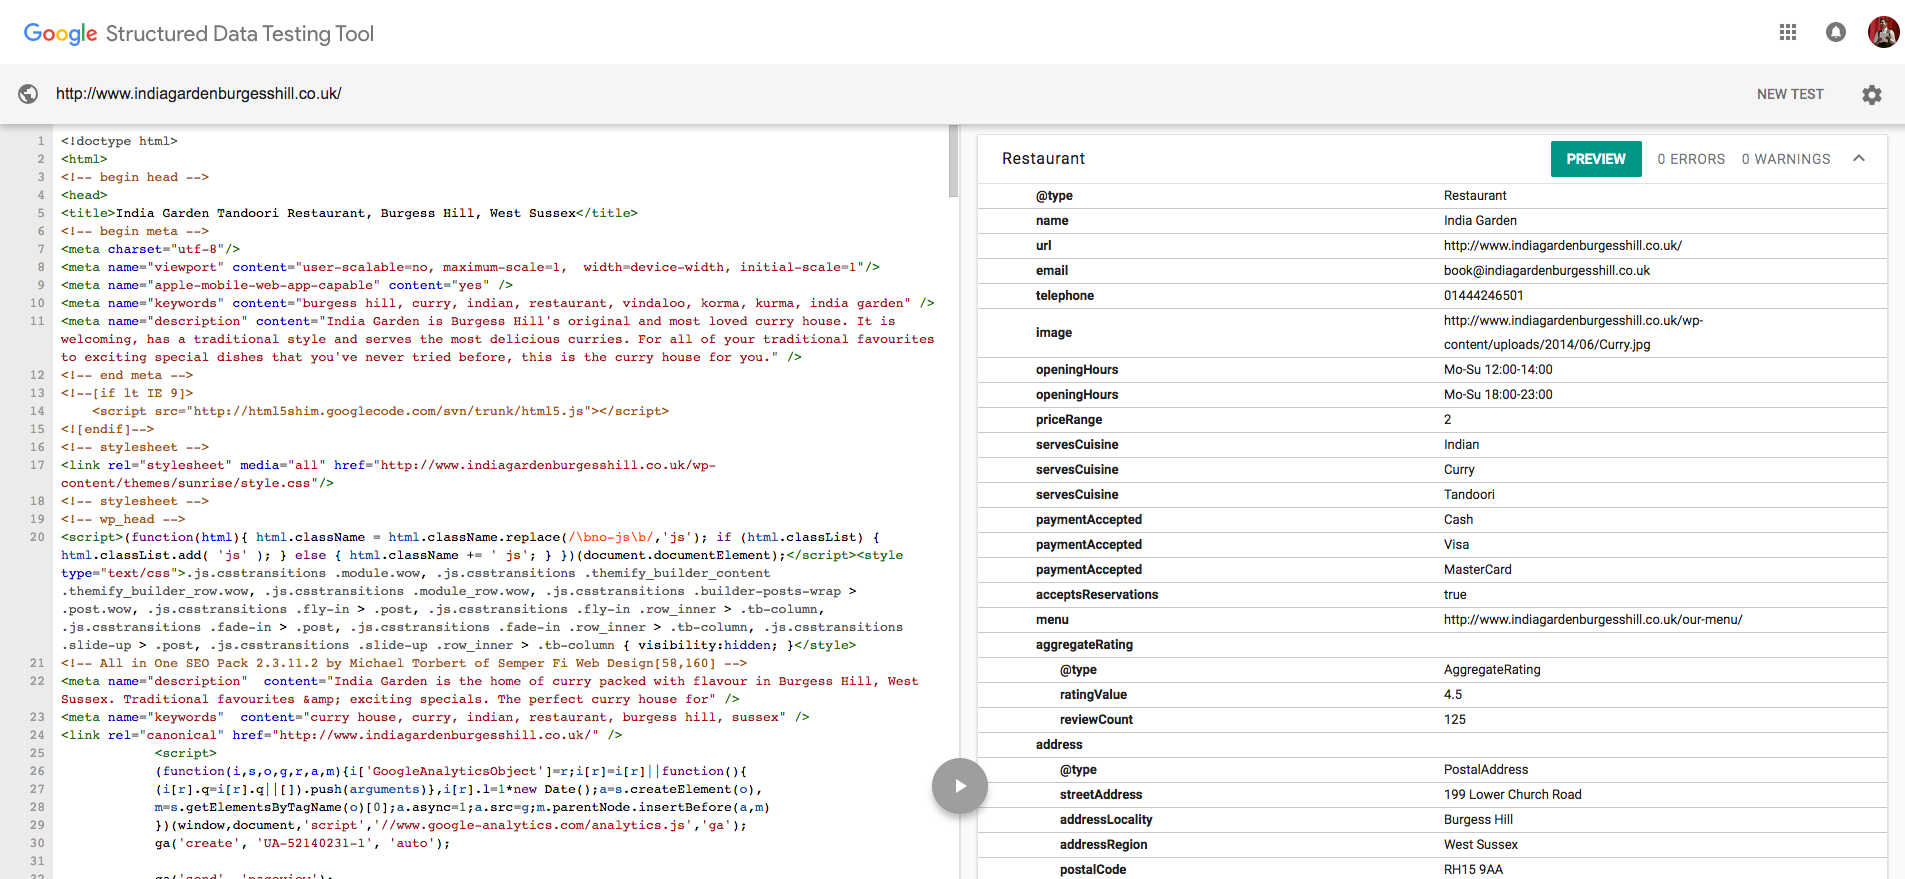The height and width of the screenshot is (879, 1905).
Task: Click the PostalAddress type value
Action: coord(1486,770)
